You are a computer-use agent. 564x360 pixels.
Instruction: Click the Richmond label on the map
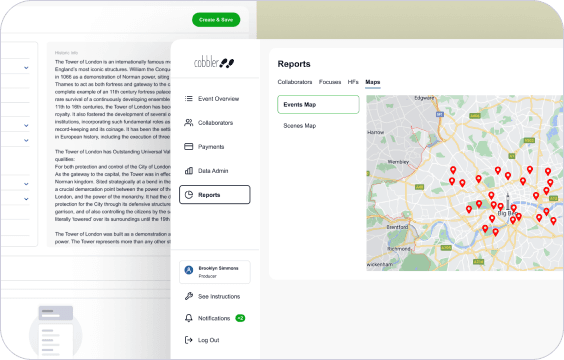(x=399, y=249)
